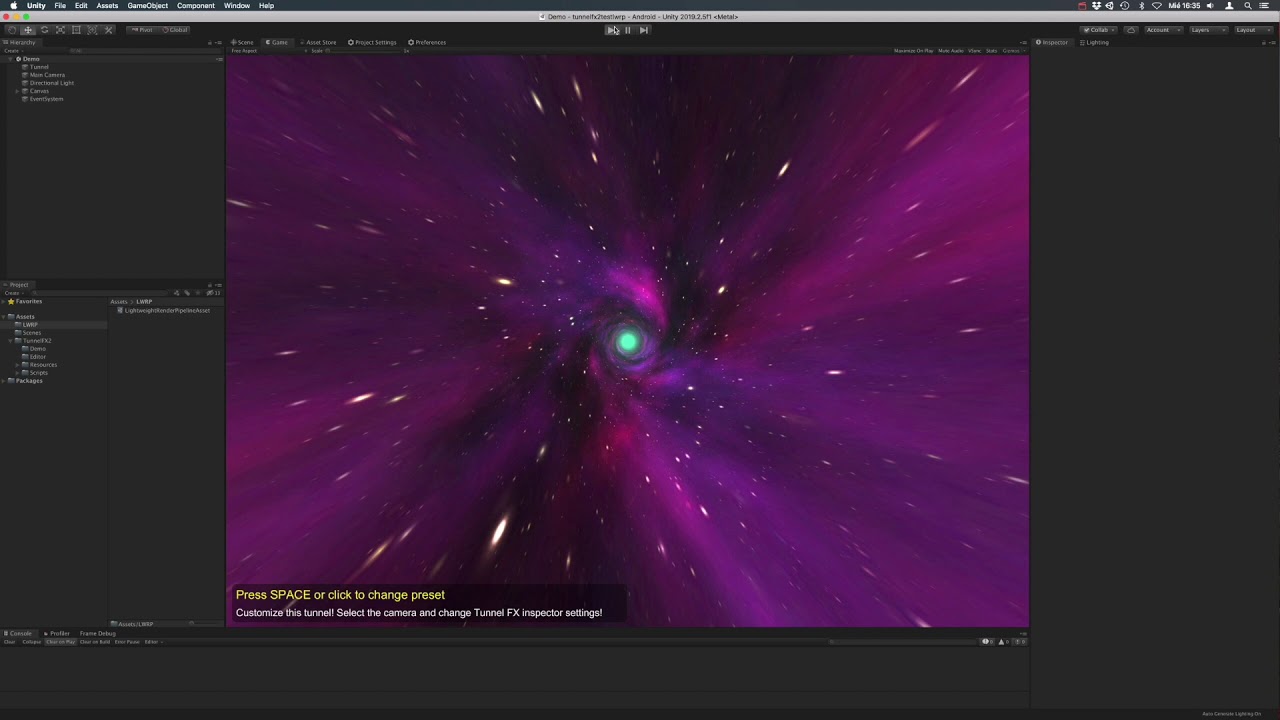Toggle Error Pause in console

(x=127, y=642)
